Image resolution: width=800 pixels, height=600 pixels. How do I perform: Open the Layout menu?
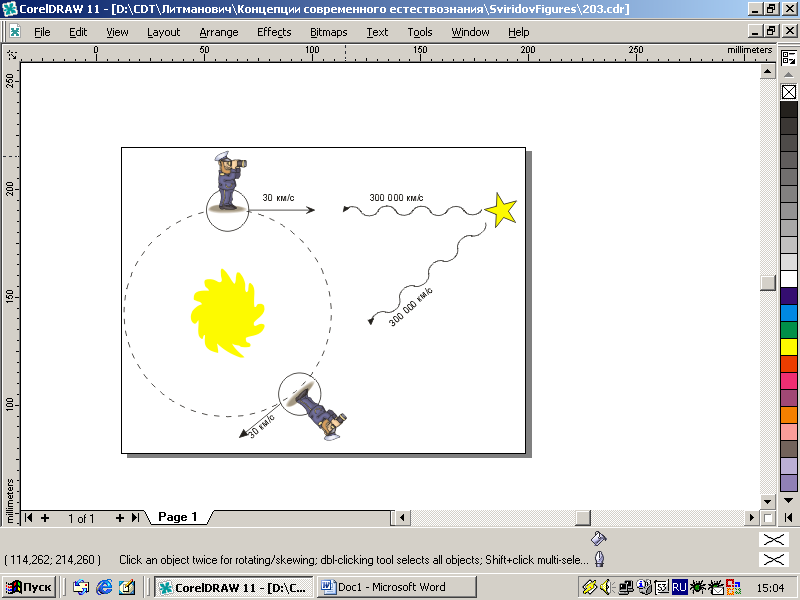163,32
